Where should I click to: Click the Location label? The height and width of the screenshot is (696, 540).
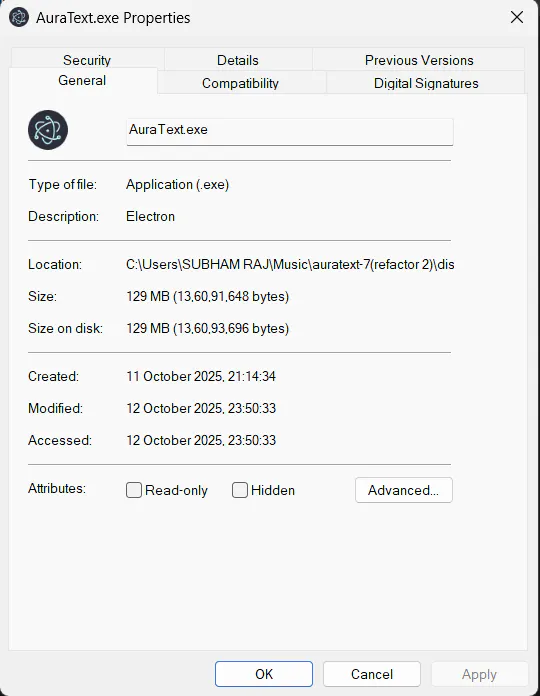coord(55,265)
